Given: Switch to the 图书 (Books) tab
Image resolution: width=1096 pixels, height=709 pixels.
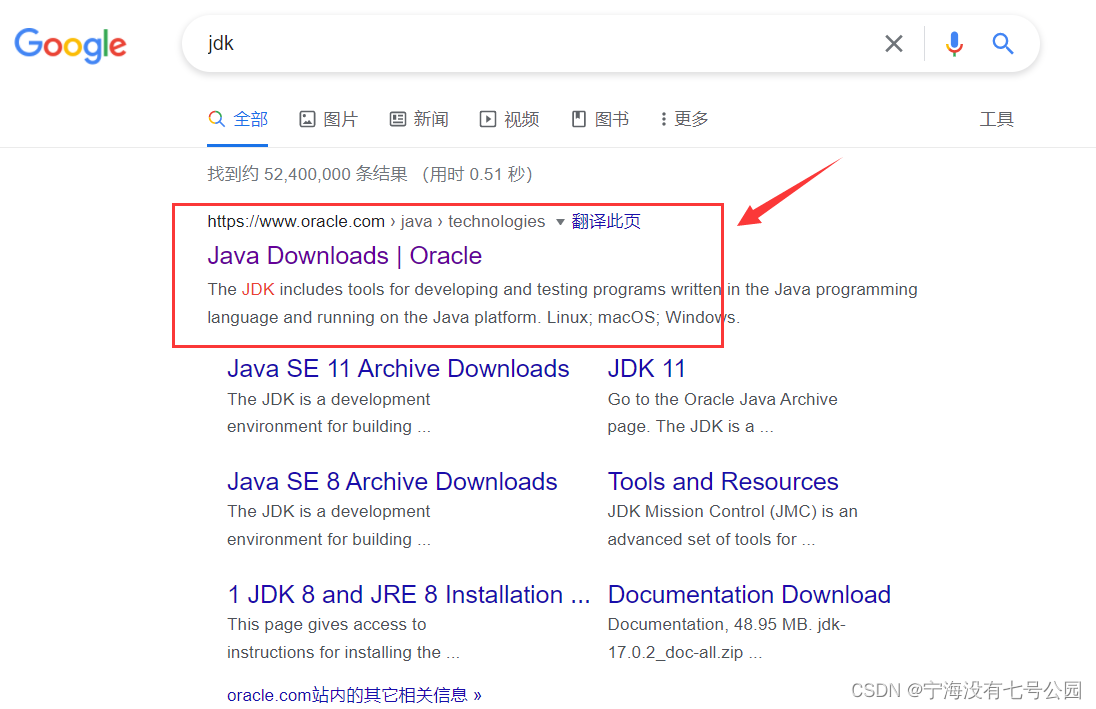Looking at the screenshot, I should [600, 119].
